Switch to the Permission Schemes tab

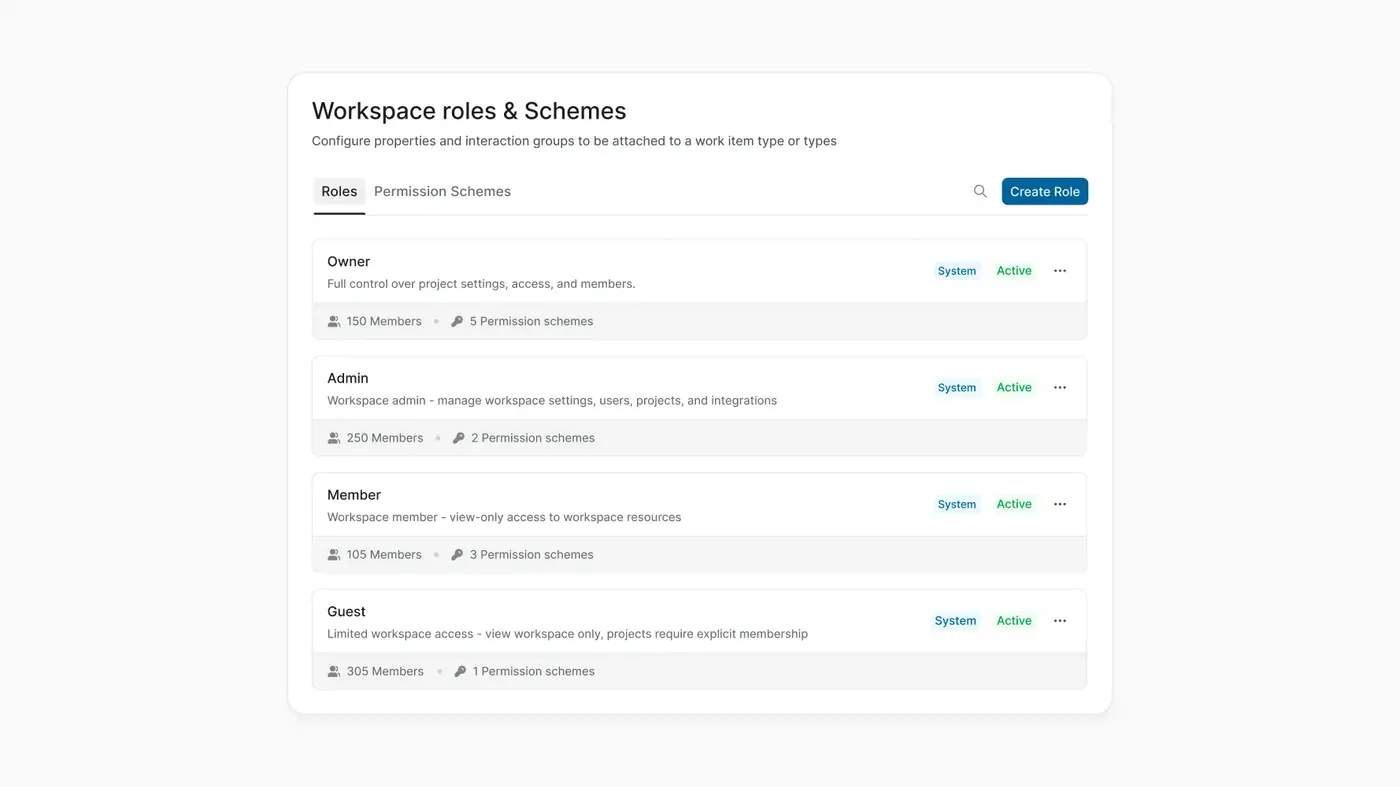pos(442,191)
